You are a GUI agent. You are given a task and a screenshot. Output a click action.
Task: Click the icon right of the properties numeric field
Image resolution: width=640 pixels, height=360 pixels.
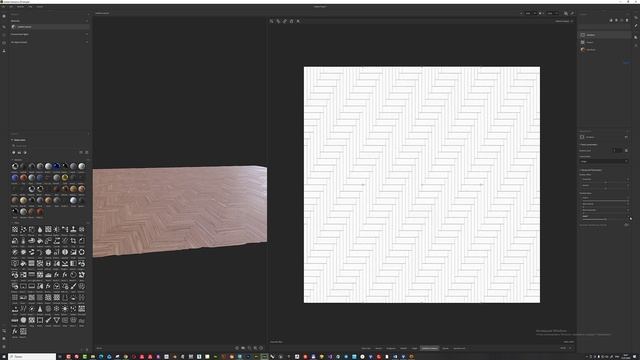(627, 151)
